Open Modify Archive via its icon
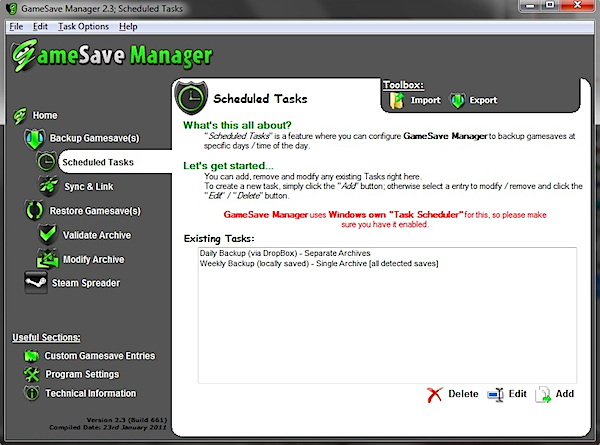This screenshot has height=445, width=600. [47, 259]
